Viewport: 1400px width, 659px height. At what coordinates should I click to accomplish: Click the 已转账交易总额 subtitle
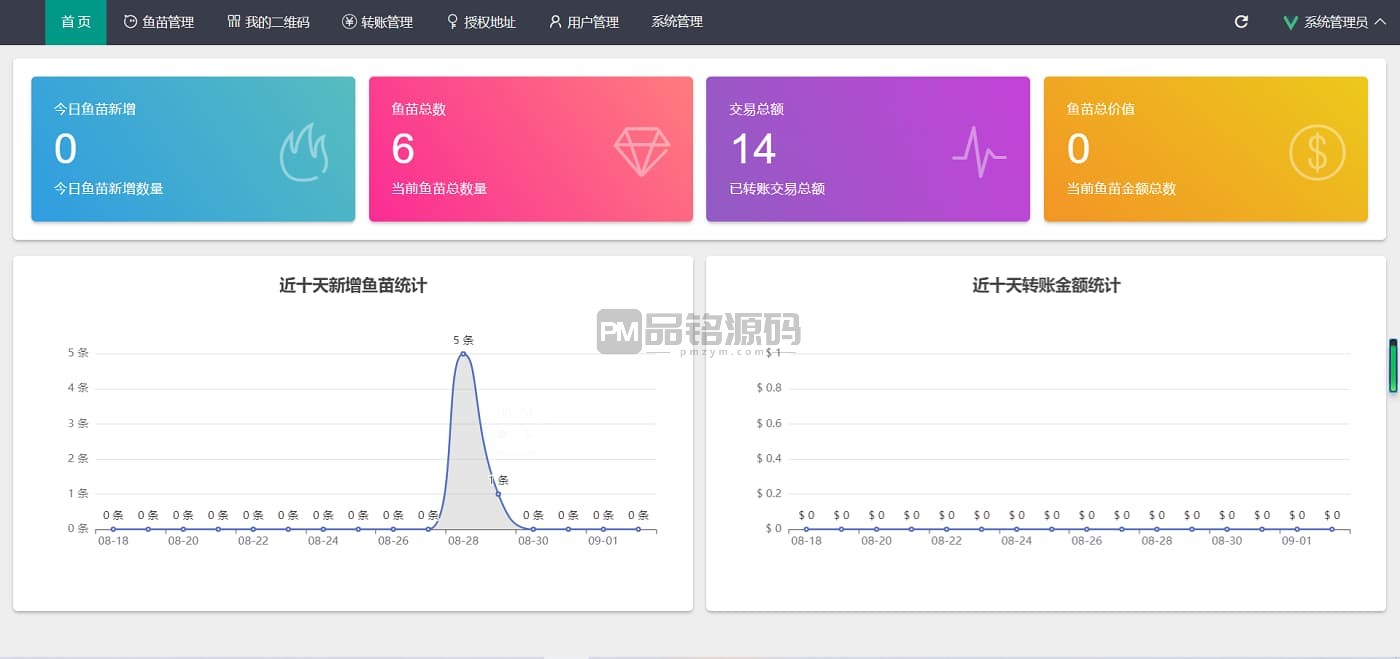point(777,188)
